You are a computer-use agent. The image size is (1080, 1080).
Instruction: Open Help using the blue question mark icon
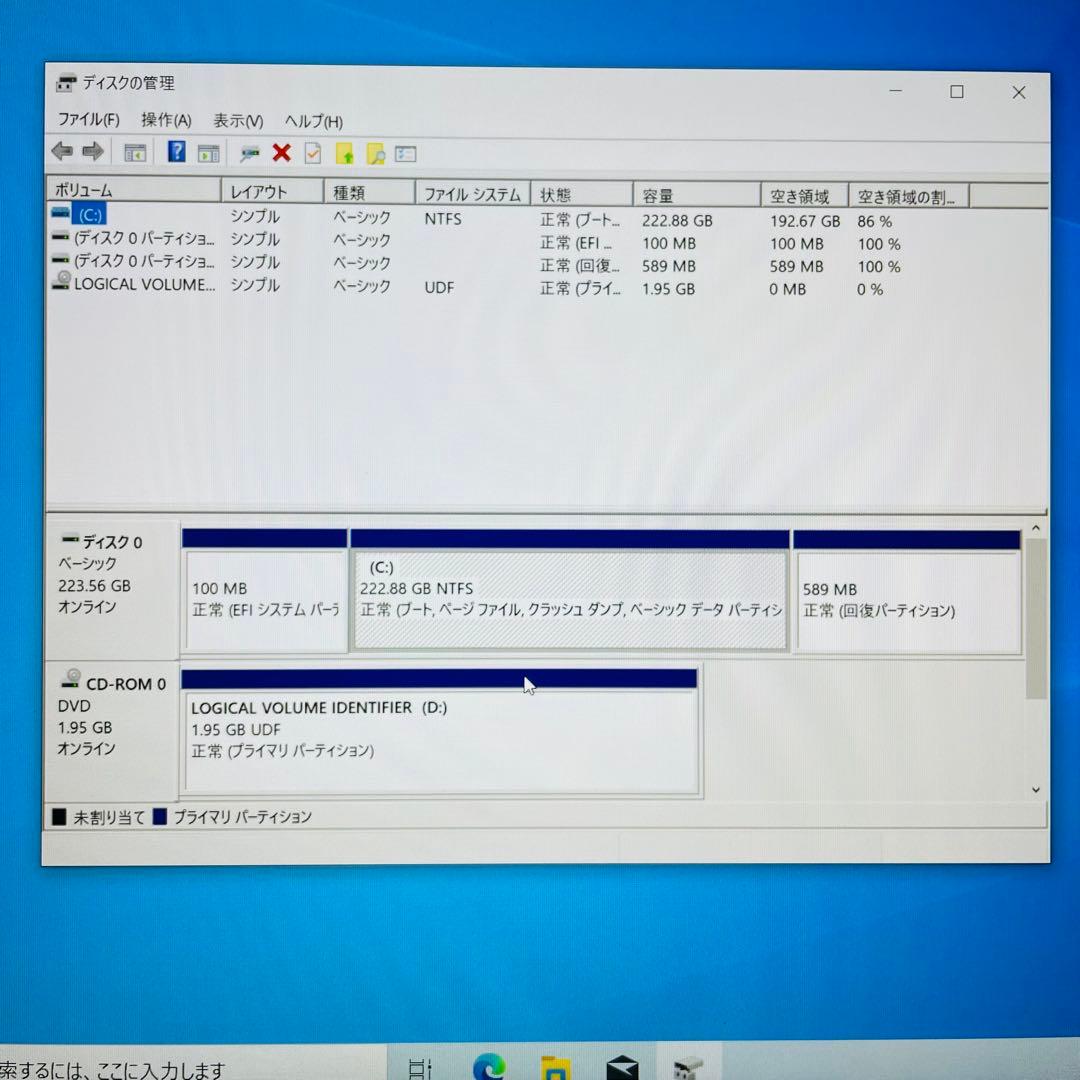point(175,152)
